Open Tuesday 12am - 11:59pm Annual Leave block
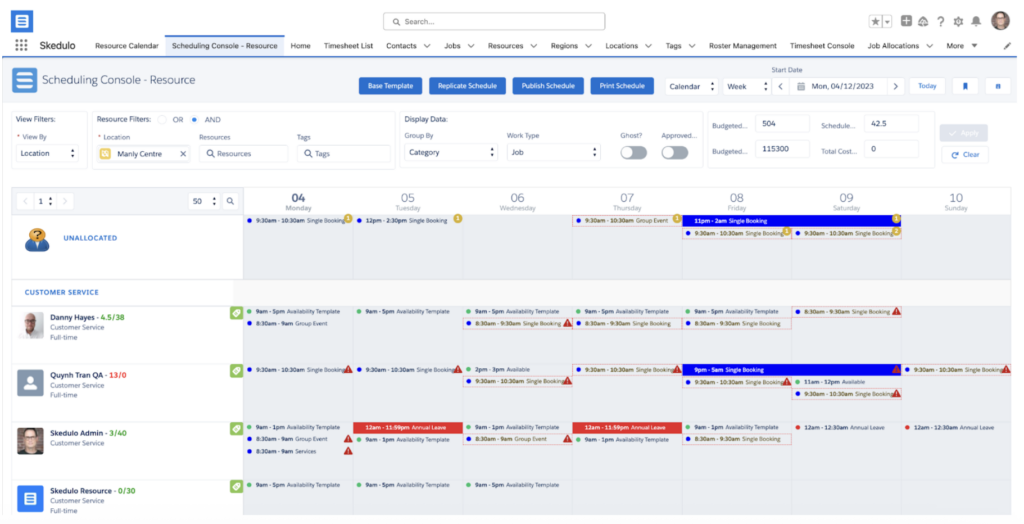 (408, 427)
